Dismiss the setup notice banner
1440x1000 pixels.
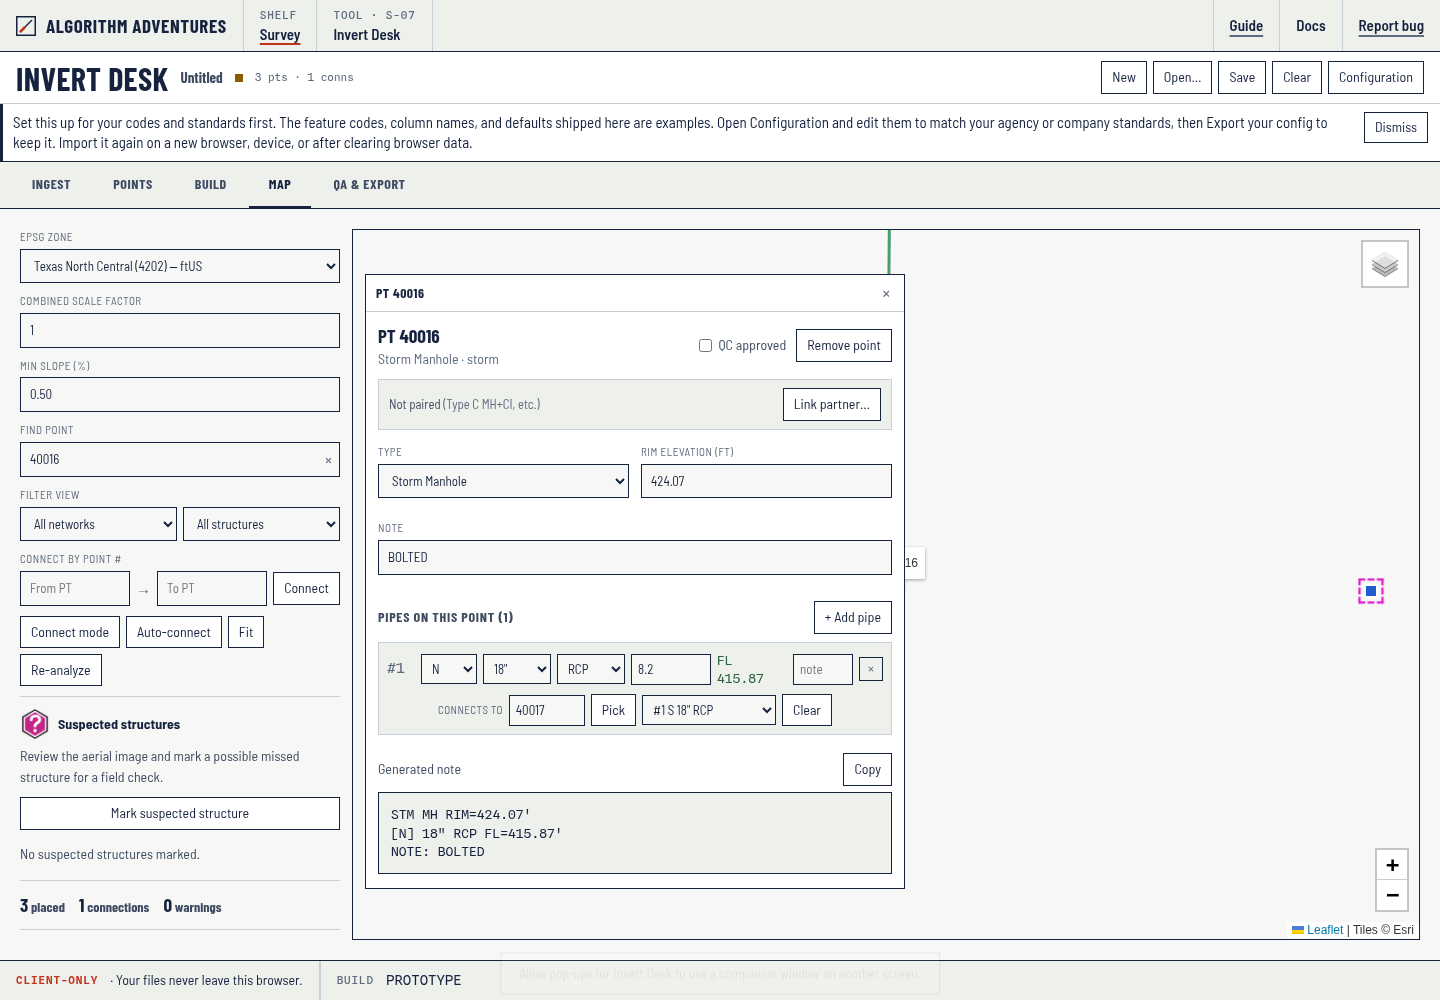coord(1396,127)
